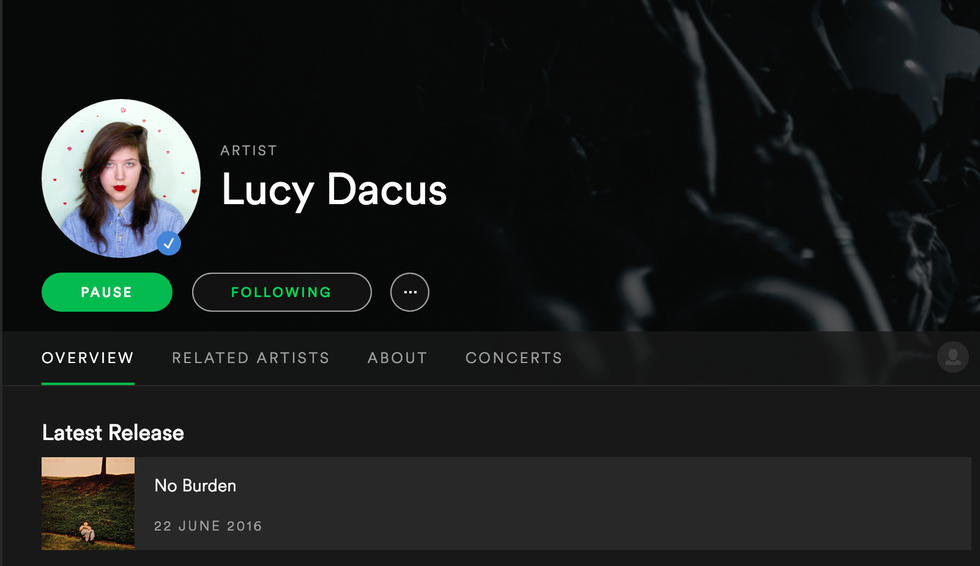This screenshot has width=980, height=566.
Task: Click the 22 June 2016 release date
Action: [208, 526]
